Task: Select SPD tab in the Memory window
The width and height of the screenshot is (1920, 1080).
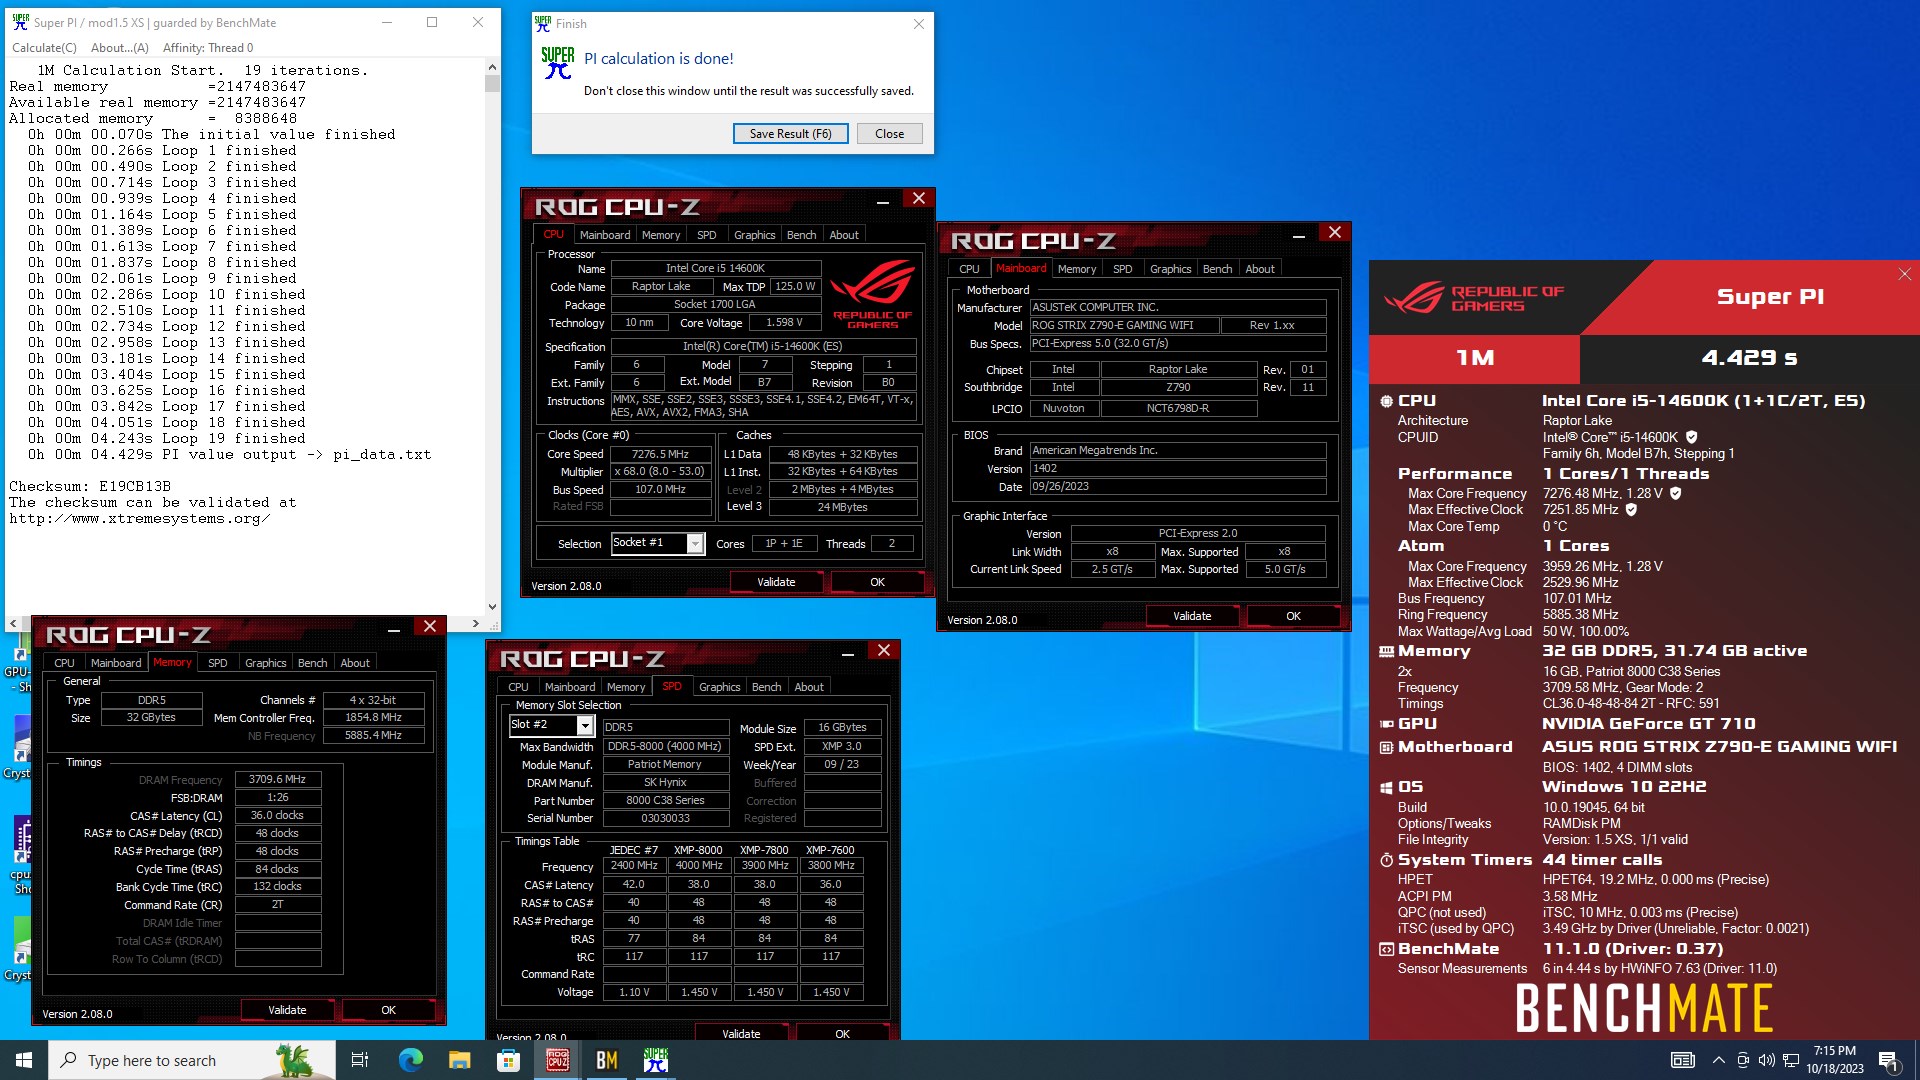Action: (x=217, y=663)
